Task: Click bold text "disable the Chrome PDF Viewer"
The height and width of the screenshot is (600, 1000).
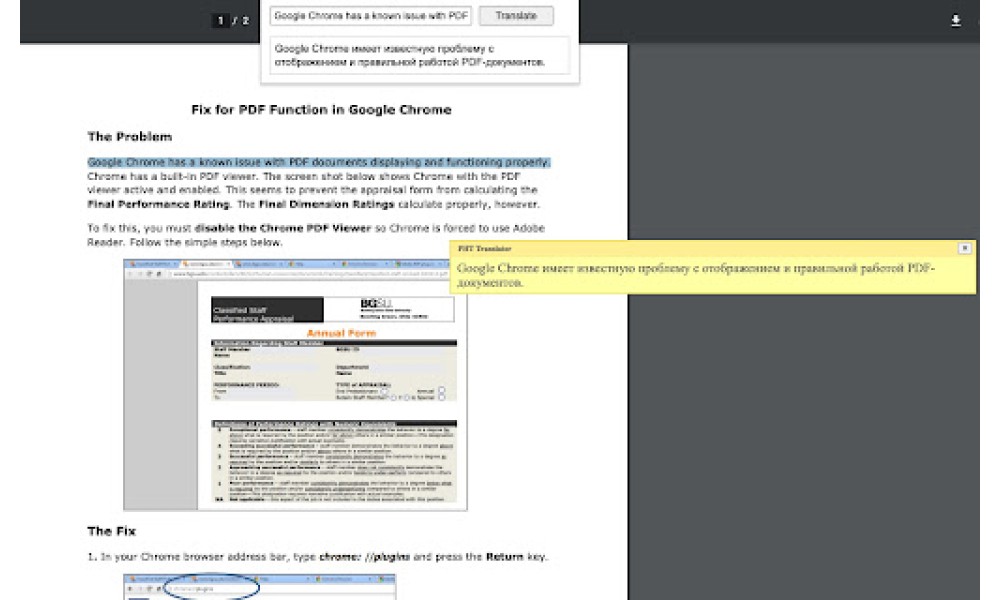Action: pos(283,228)
